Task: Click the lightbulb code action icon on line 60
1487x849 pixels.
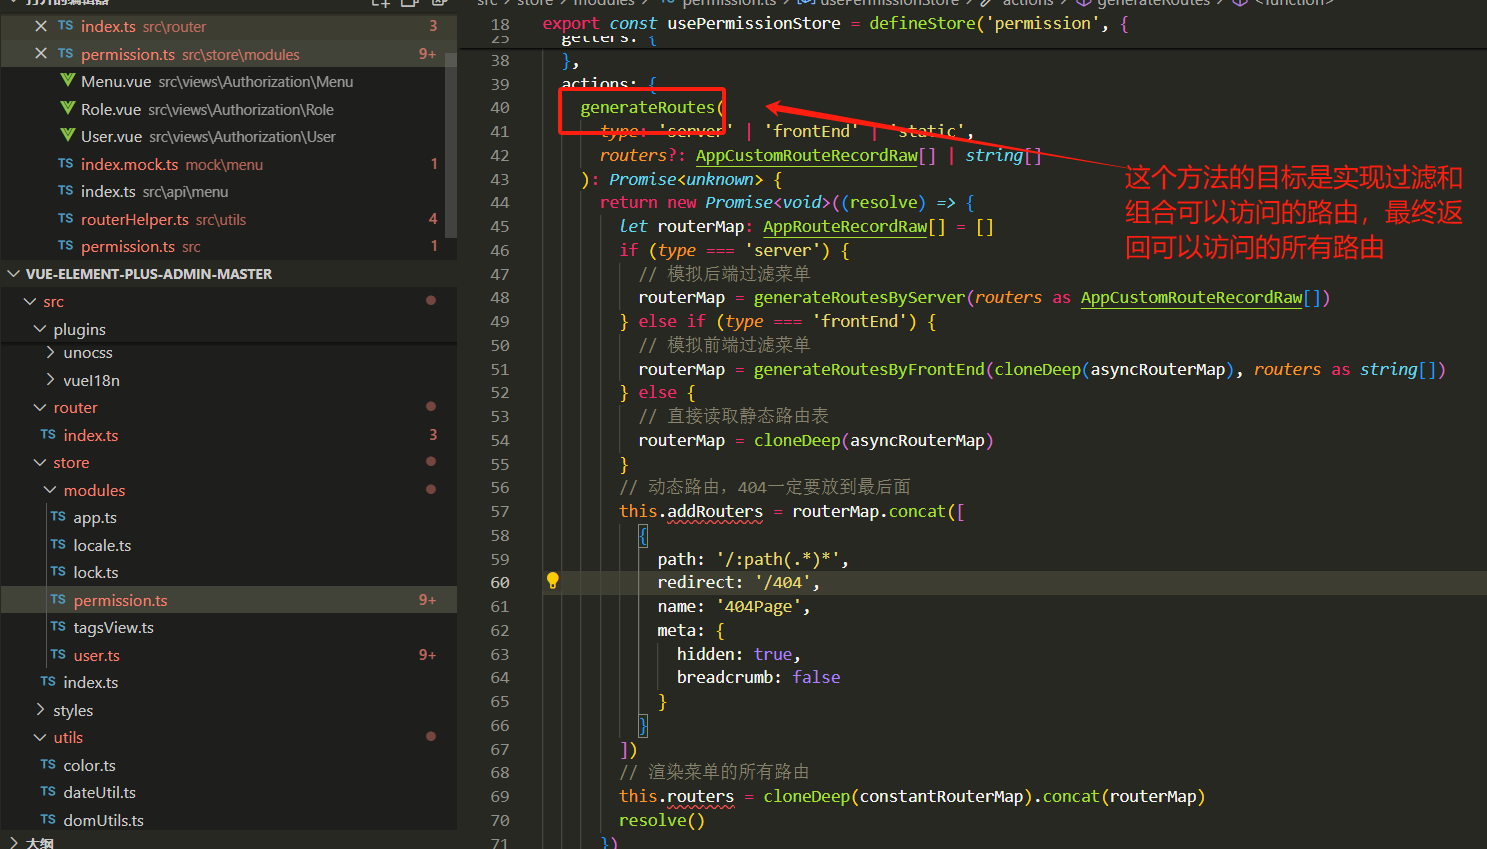Action: 552,581
